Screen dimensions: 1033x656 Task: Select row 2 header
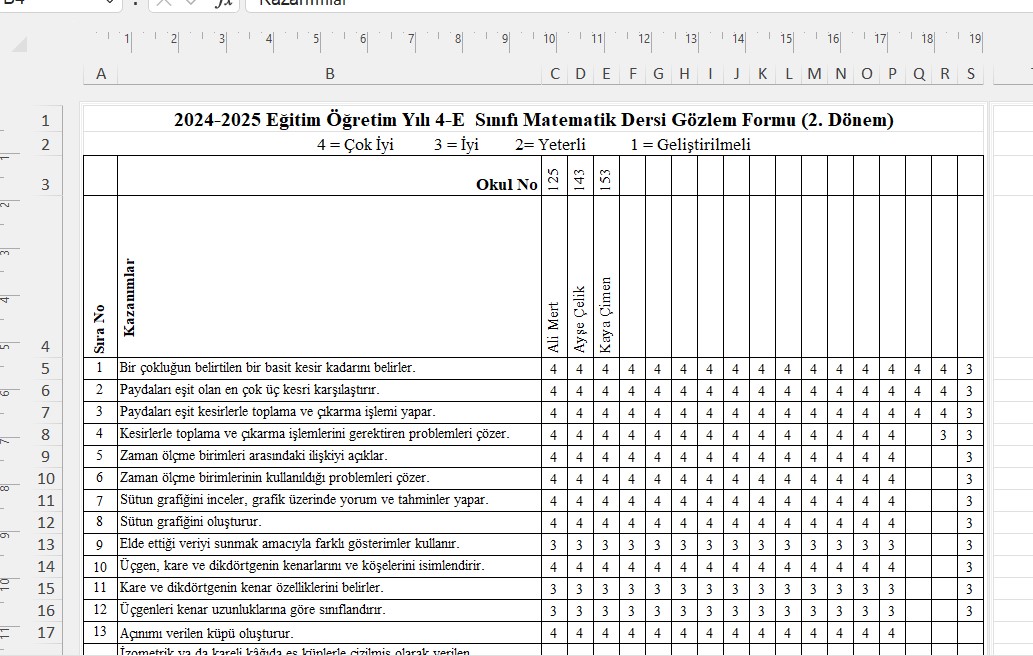(45, 144)
